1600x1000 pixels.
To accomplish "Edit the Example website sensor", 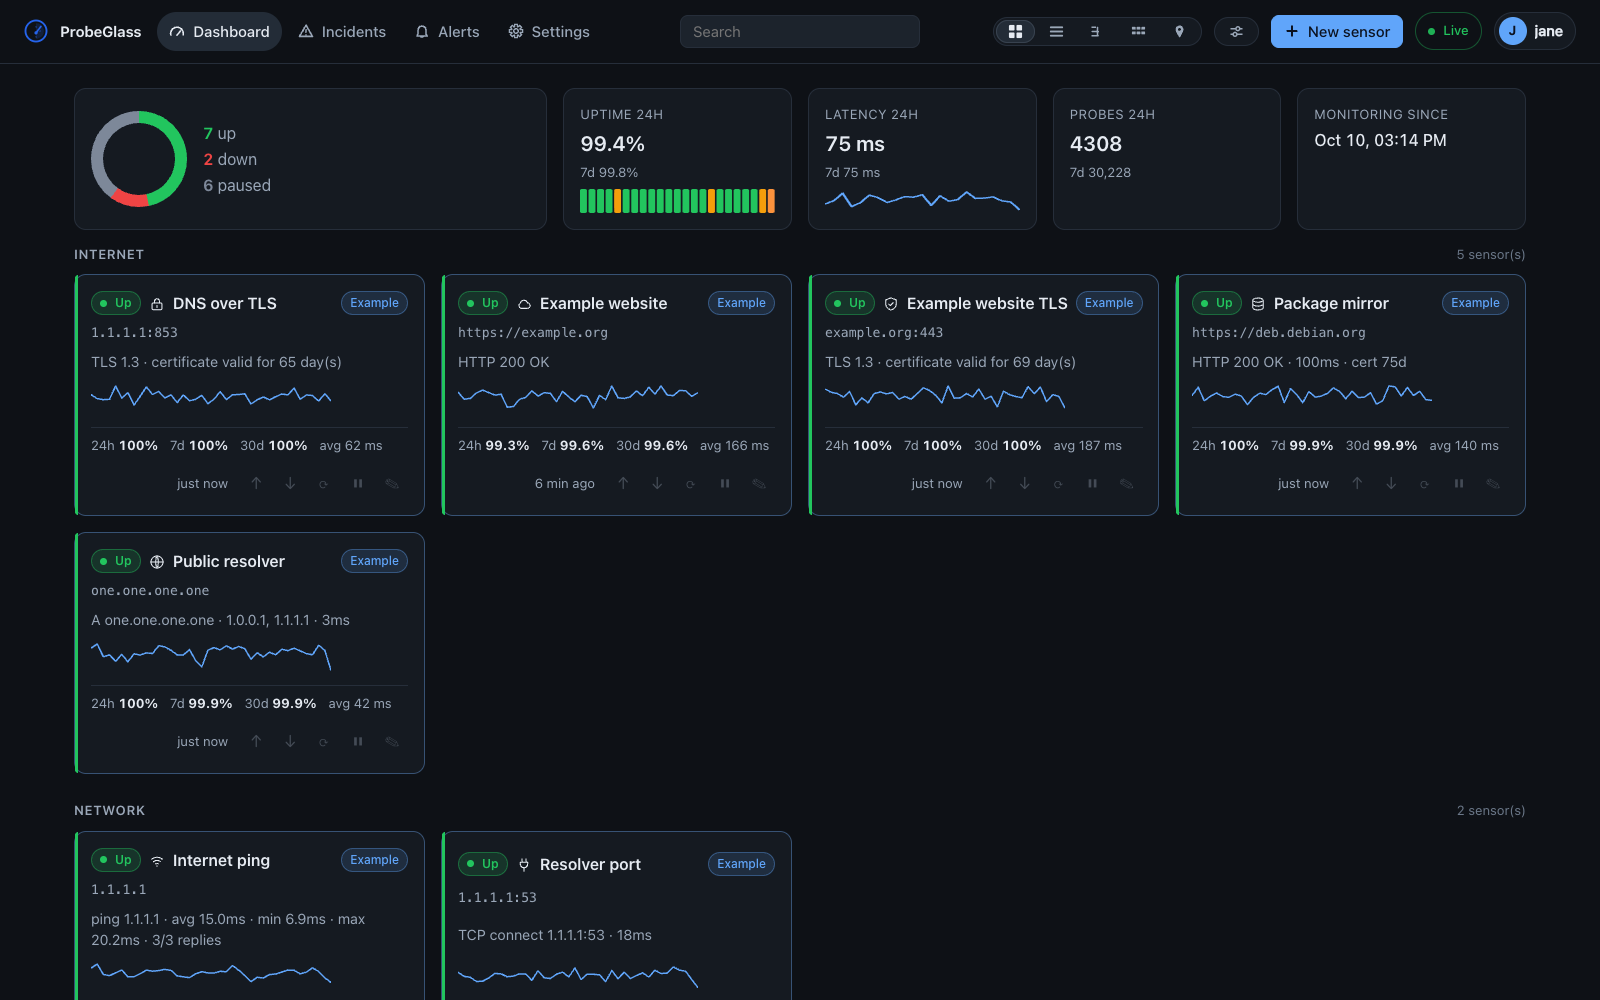I will pos(759,484).
